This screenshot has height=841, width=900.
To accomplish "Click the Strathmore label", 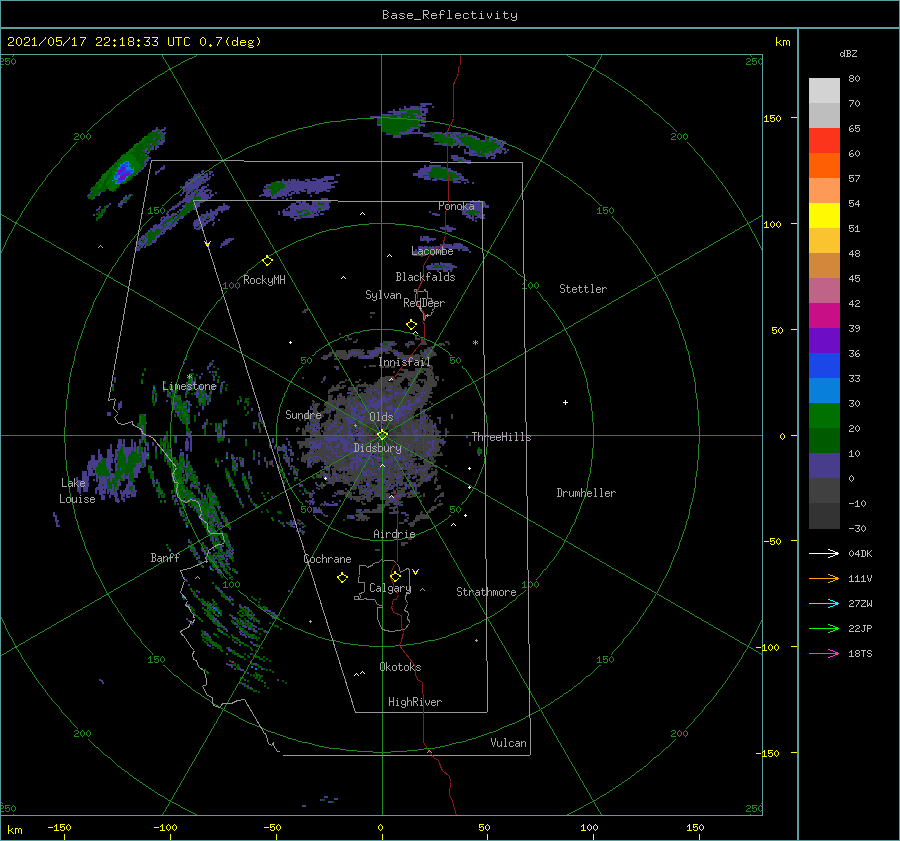I will point(486,592).
